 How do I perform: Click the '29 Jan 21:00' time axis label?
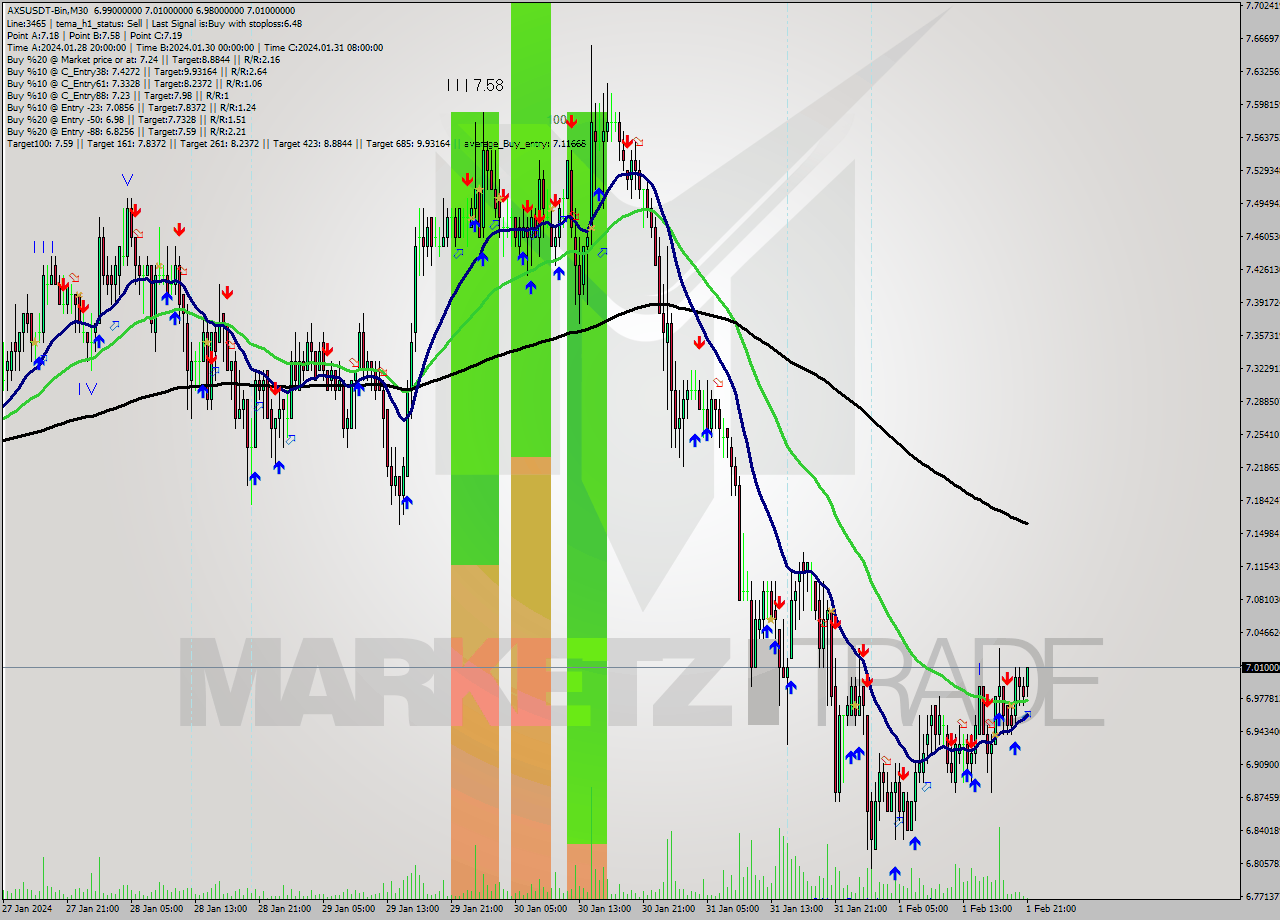[x=475, y=909]
